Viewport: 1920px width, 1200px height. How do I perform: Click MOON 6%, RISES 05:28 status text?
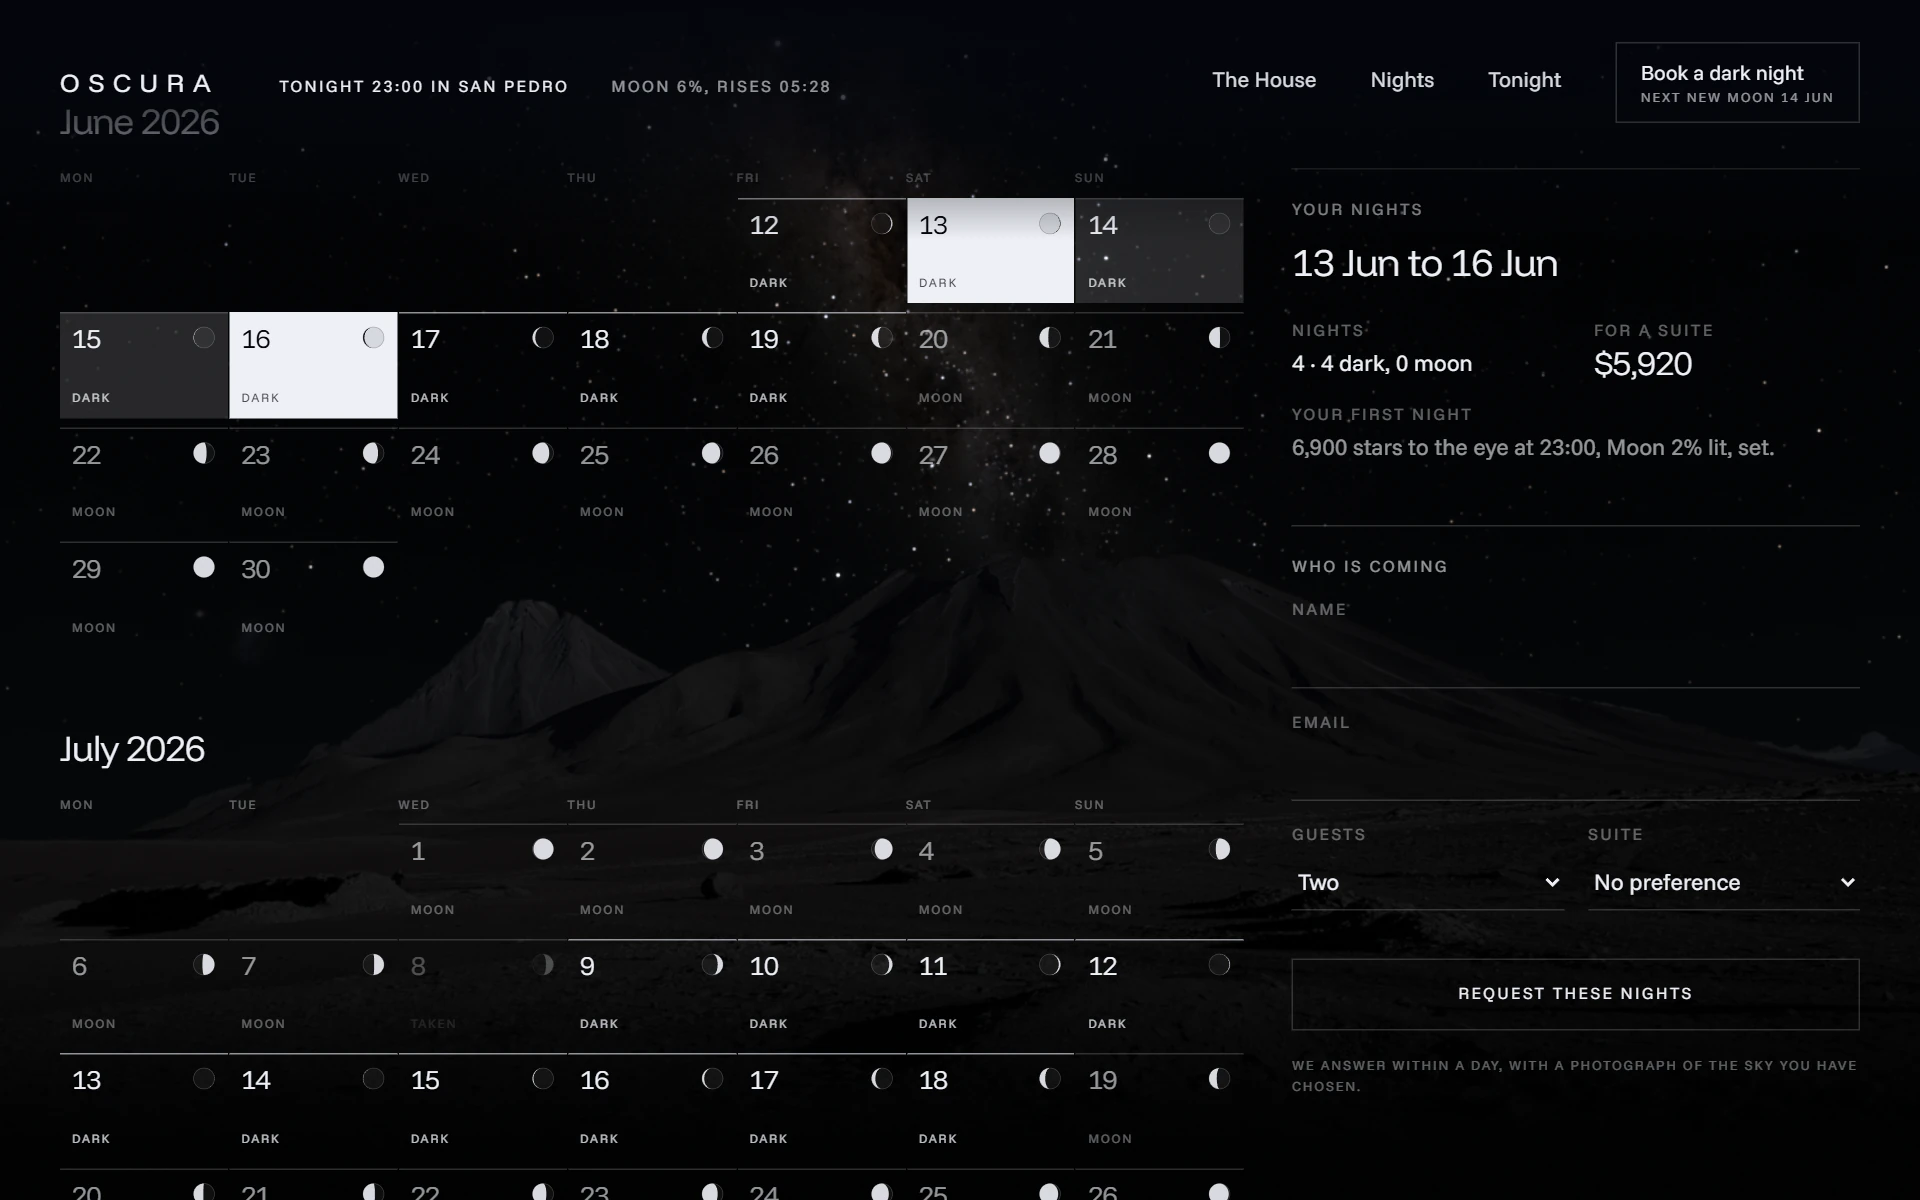coord(721,87)
